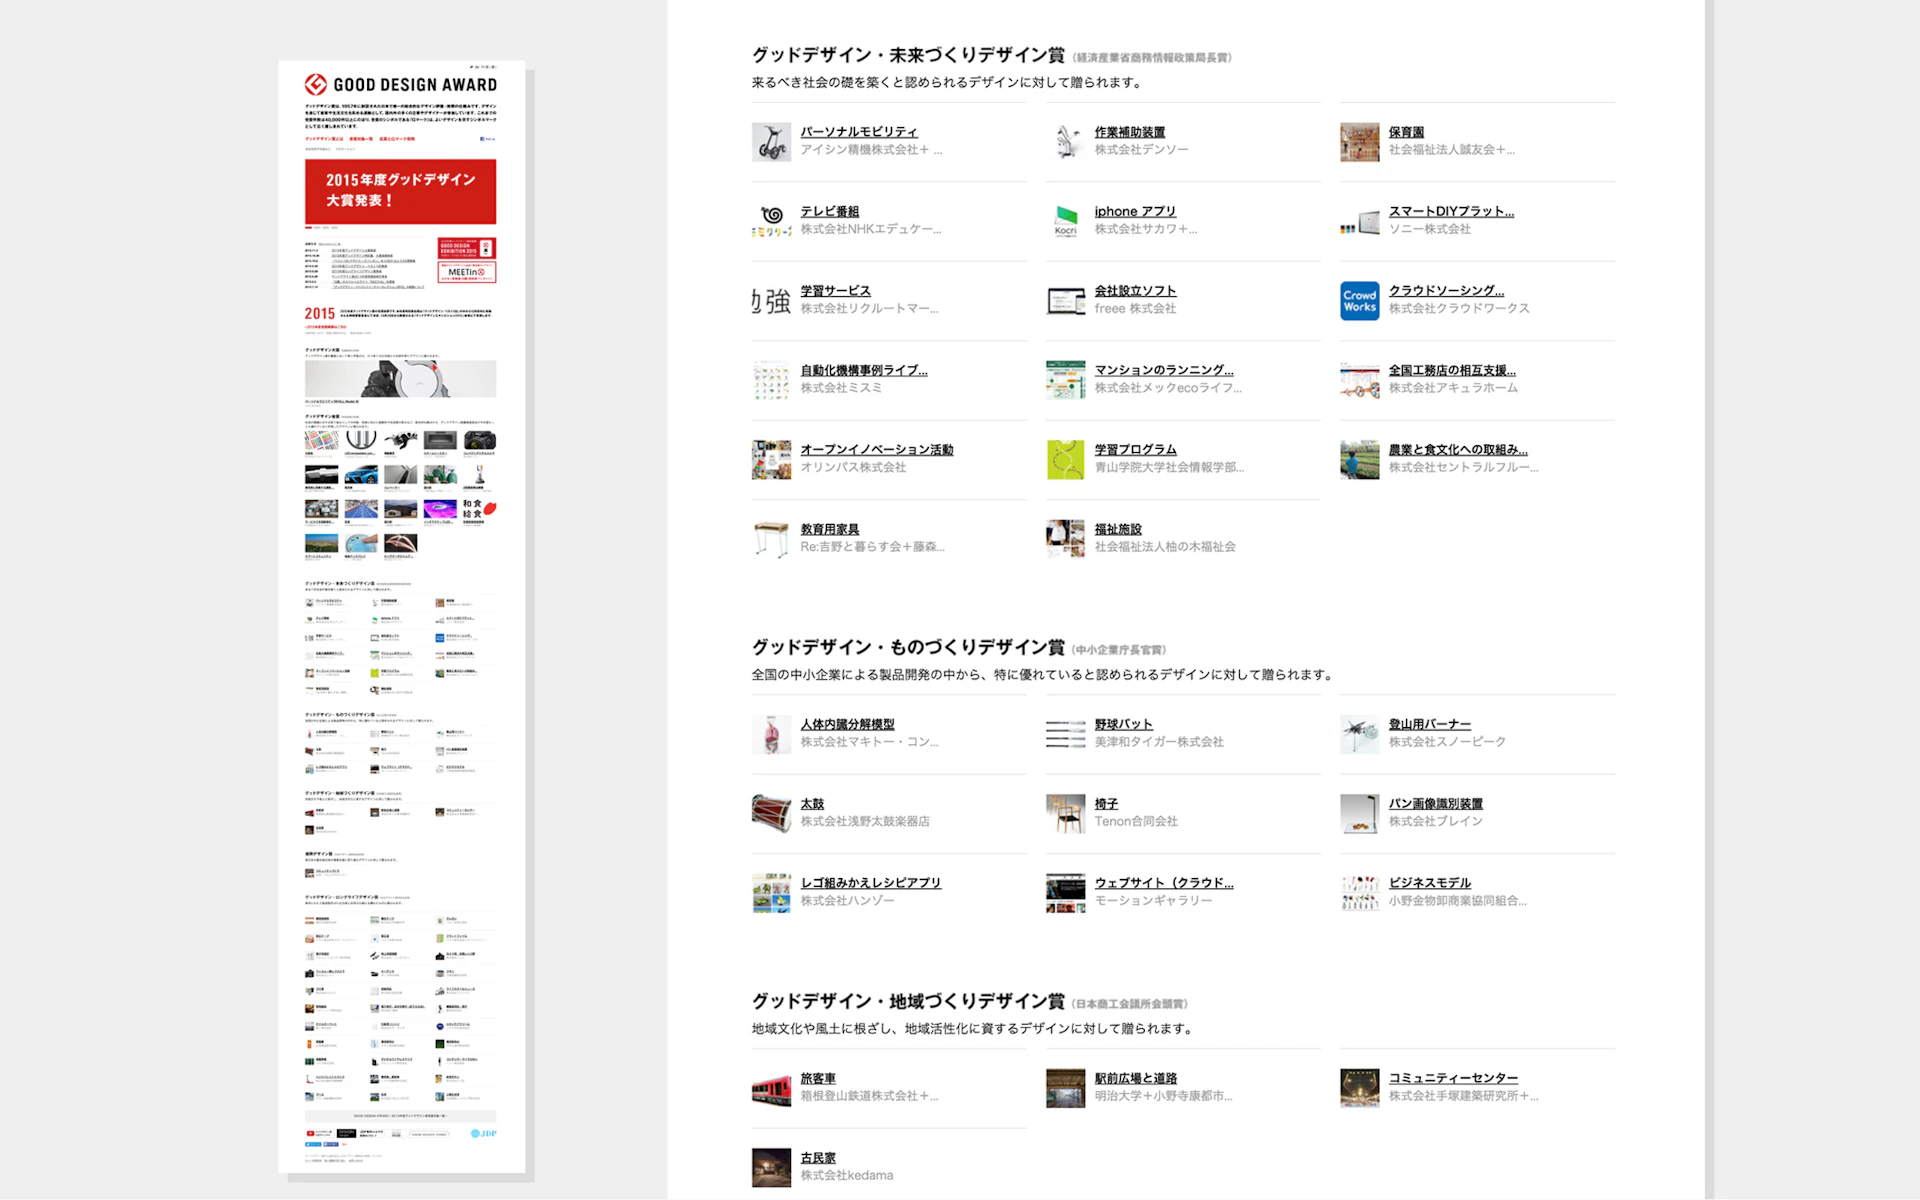Click the personal mobility thumbnail image
Screen dimensions: 1920x1200
[771, 142]
